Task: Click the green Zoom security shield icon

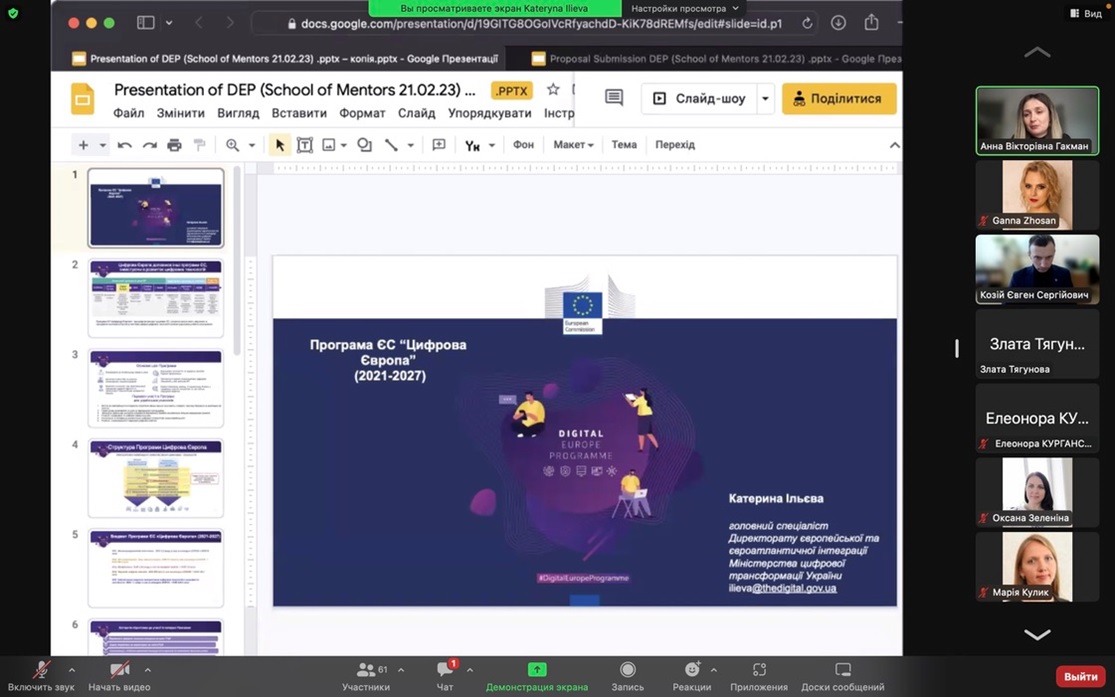Action: click(13, 13)
